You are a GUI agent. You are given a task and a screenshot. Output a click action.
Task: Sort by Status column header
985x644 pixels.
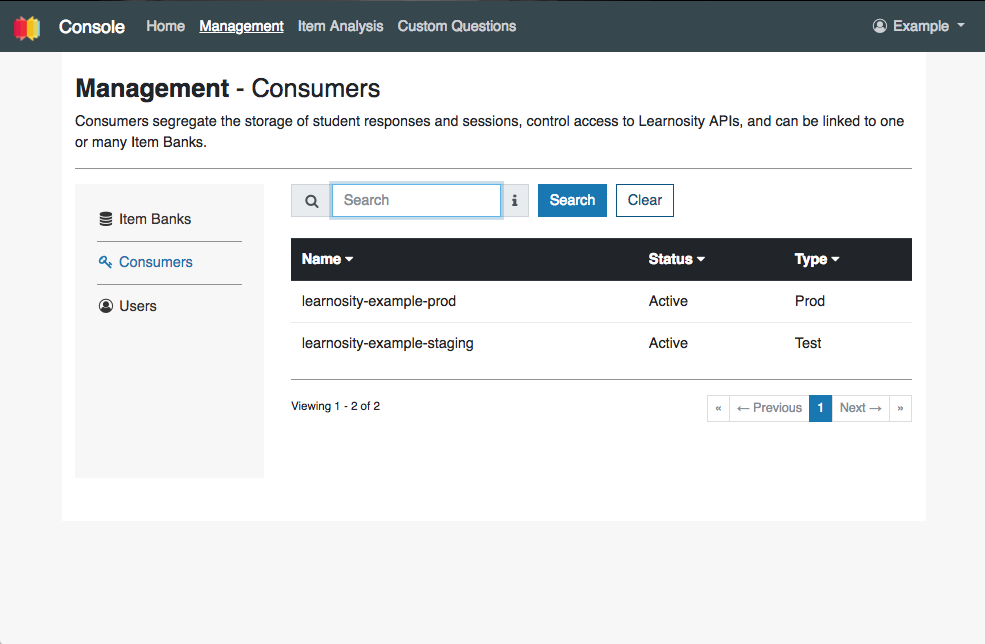pos(677,259)
